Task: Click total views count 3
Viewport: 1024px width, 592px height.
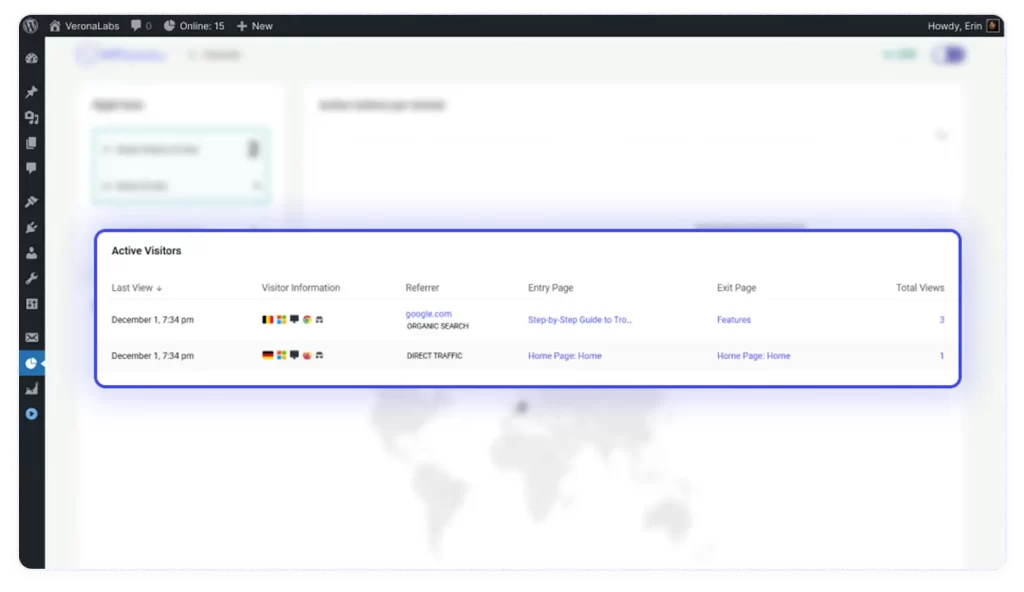Action: [x=941, y=320]
